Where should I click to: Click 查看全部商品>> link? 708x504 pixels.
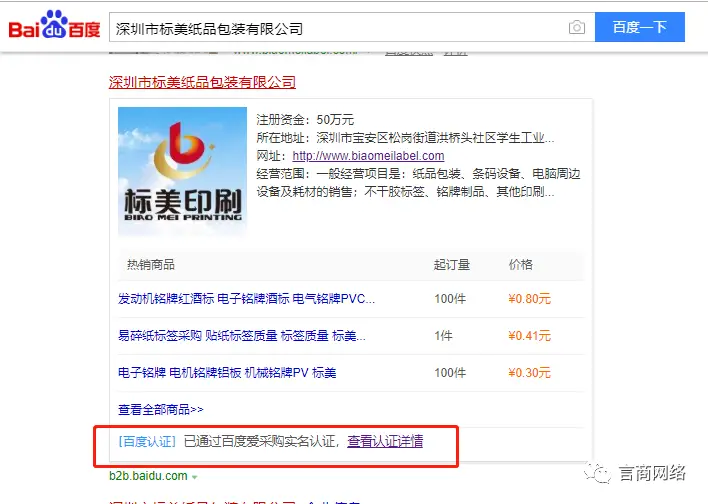point(161,410)
